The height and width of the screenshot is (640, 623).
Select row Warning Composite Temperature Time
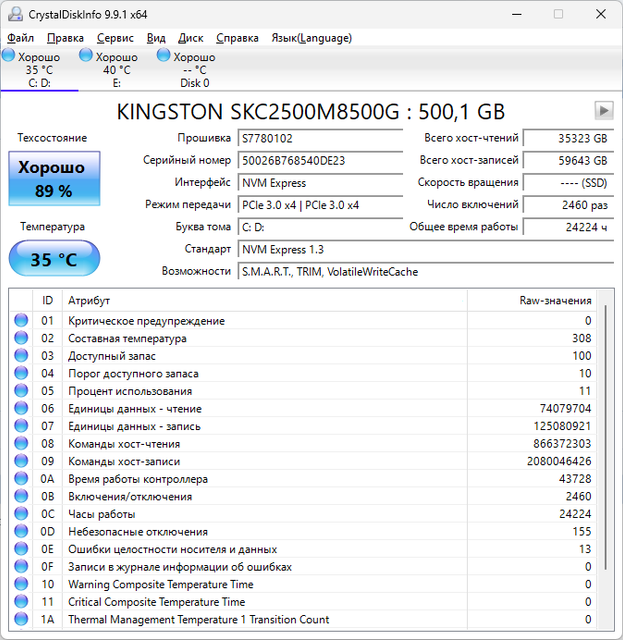(x=303, y=584)
